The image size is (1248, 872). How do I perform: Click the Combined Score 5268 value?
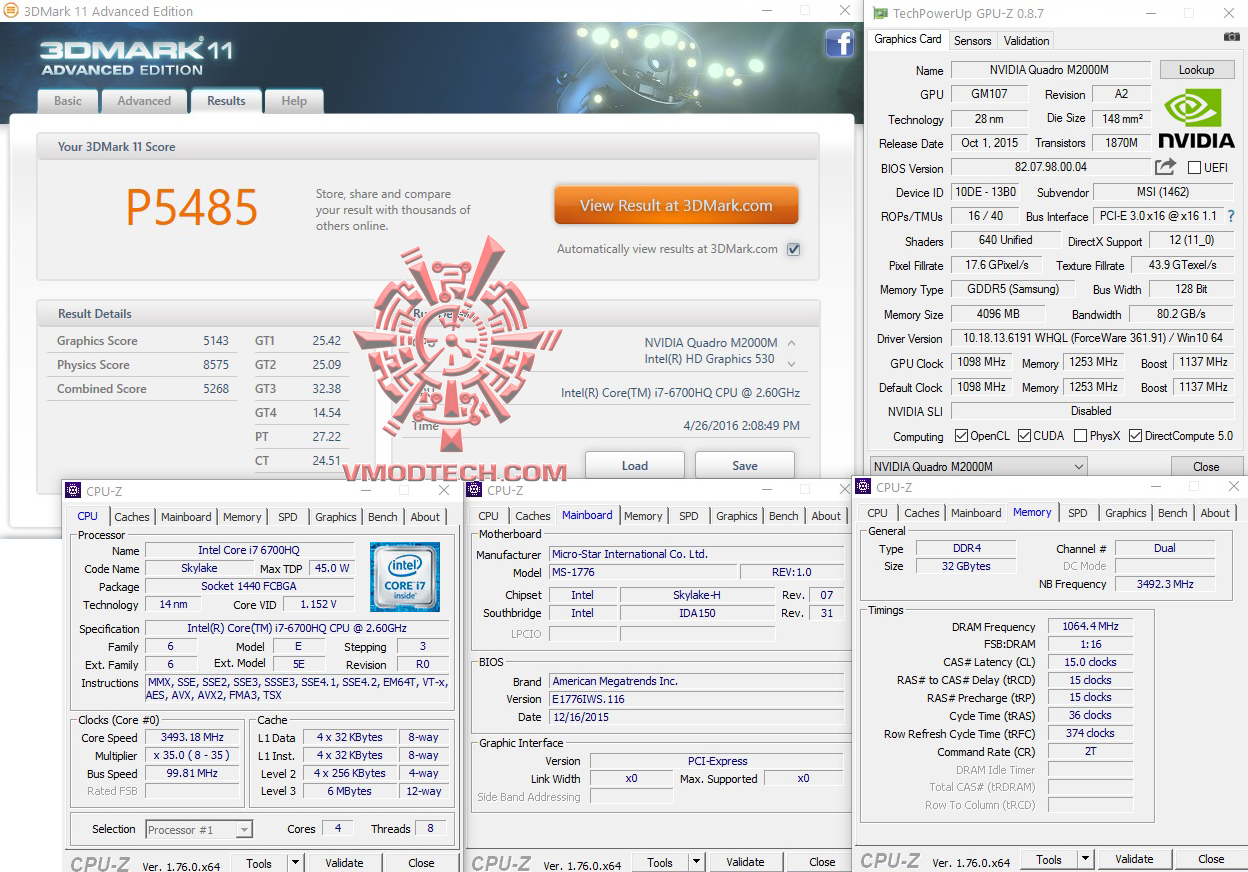pos(216,389)
